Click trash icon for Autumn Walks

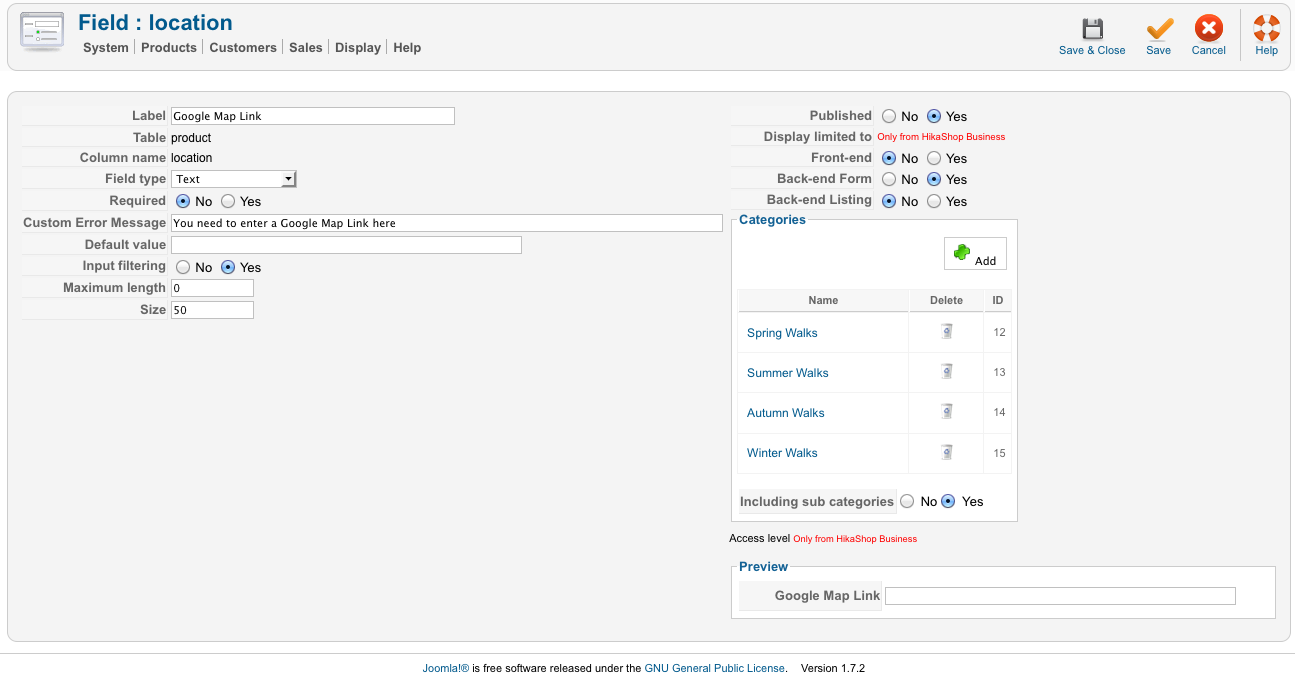click(x=946, y=412)
